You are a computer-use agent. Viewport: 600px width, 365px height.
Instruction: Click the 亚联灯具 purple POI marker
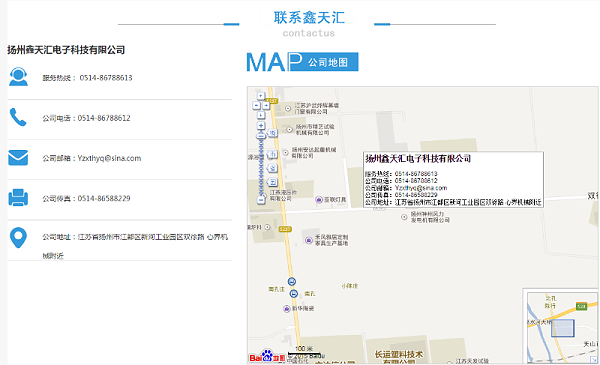click(x=319, y=200)
